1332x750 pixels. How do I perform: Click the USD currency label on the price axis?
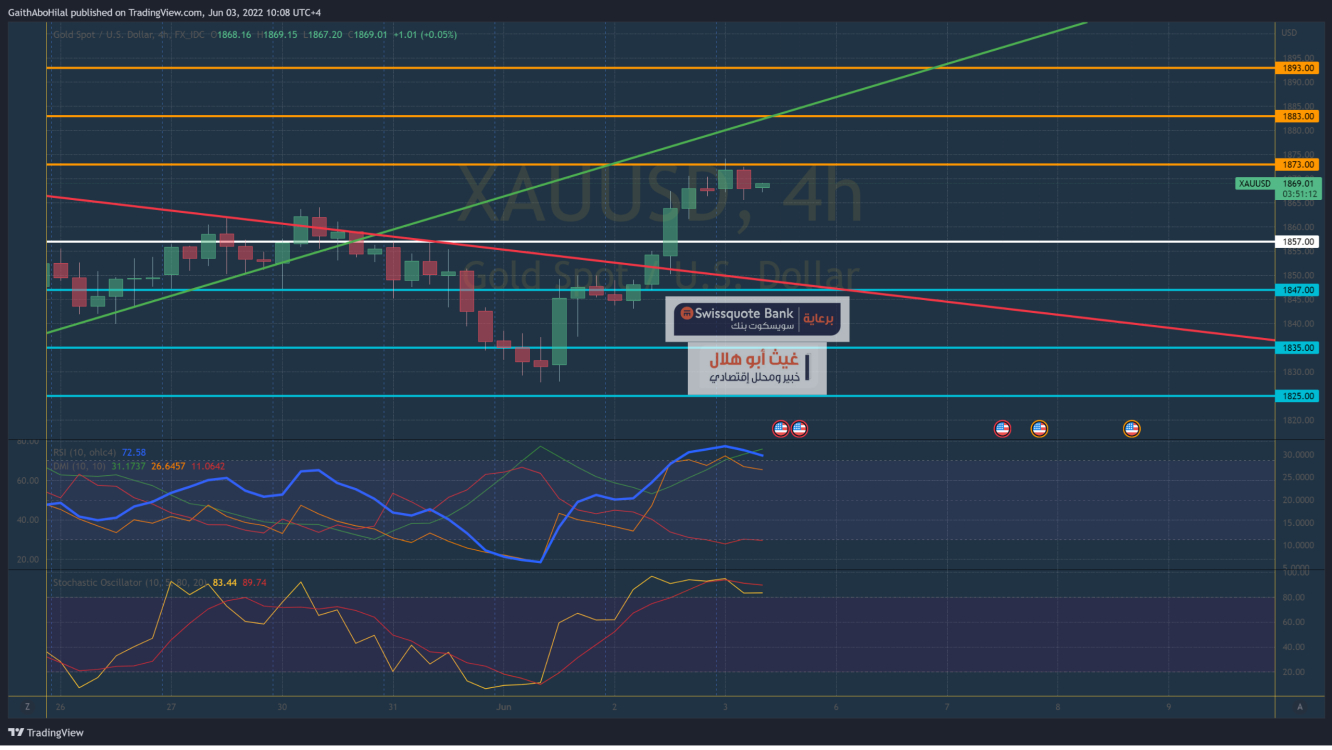pyautogui.click(x=1289, y=33)
